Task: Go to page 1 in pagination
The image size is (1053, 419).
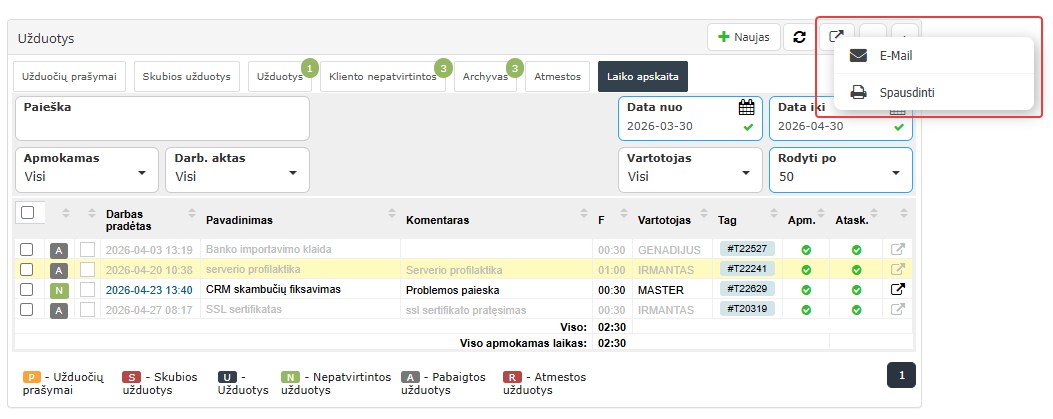Action: pos(901,375)
